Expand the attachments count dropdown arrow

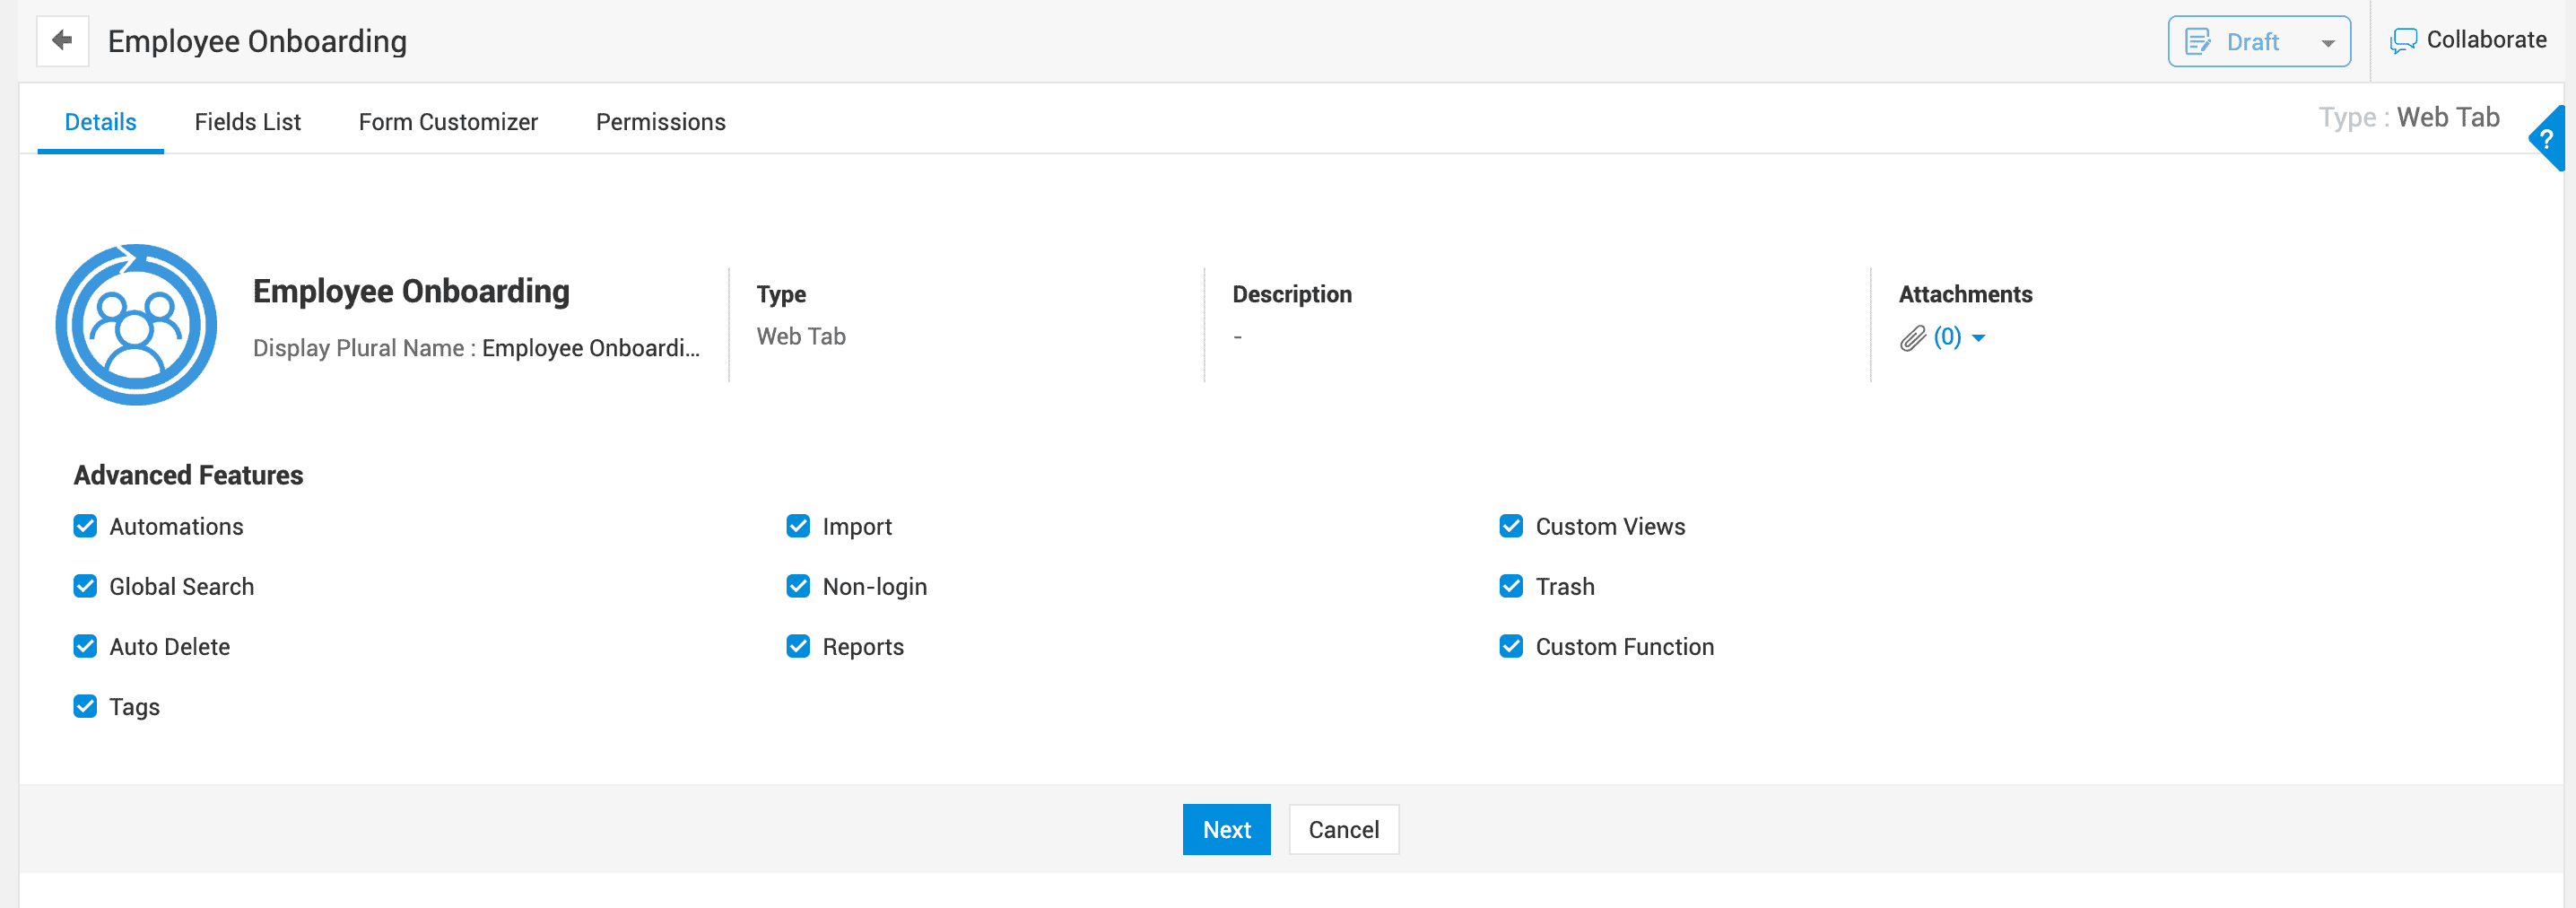pyautogui.click(x=1978, y=338)
